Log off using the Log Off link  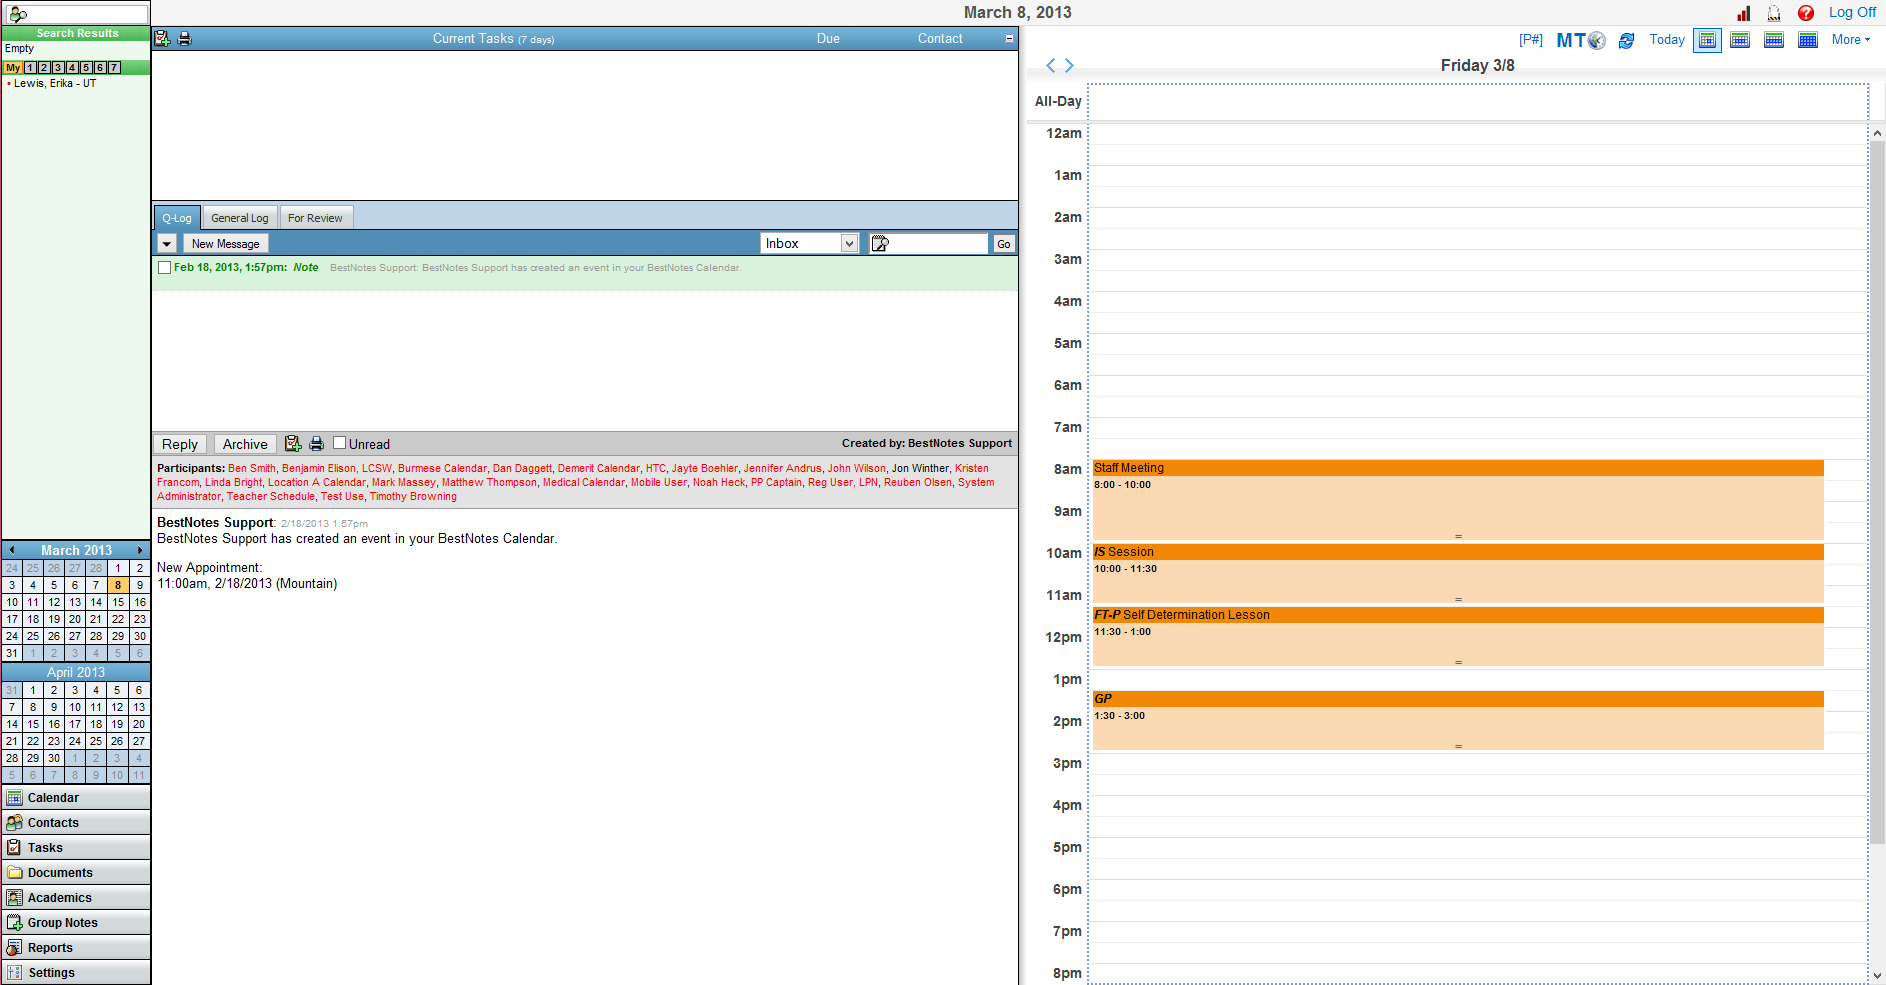(x=1853, y=12)
